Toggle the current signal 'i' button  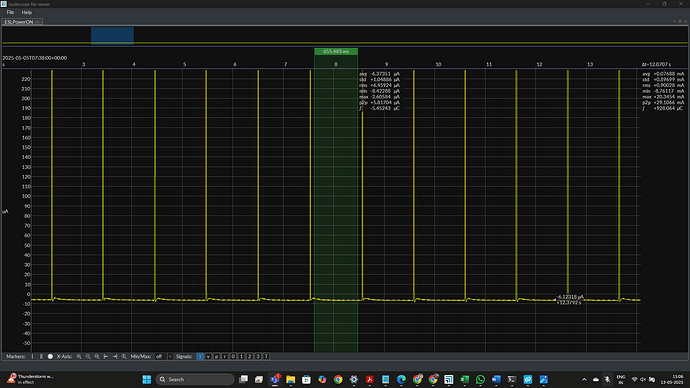(x=200, y=356)
